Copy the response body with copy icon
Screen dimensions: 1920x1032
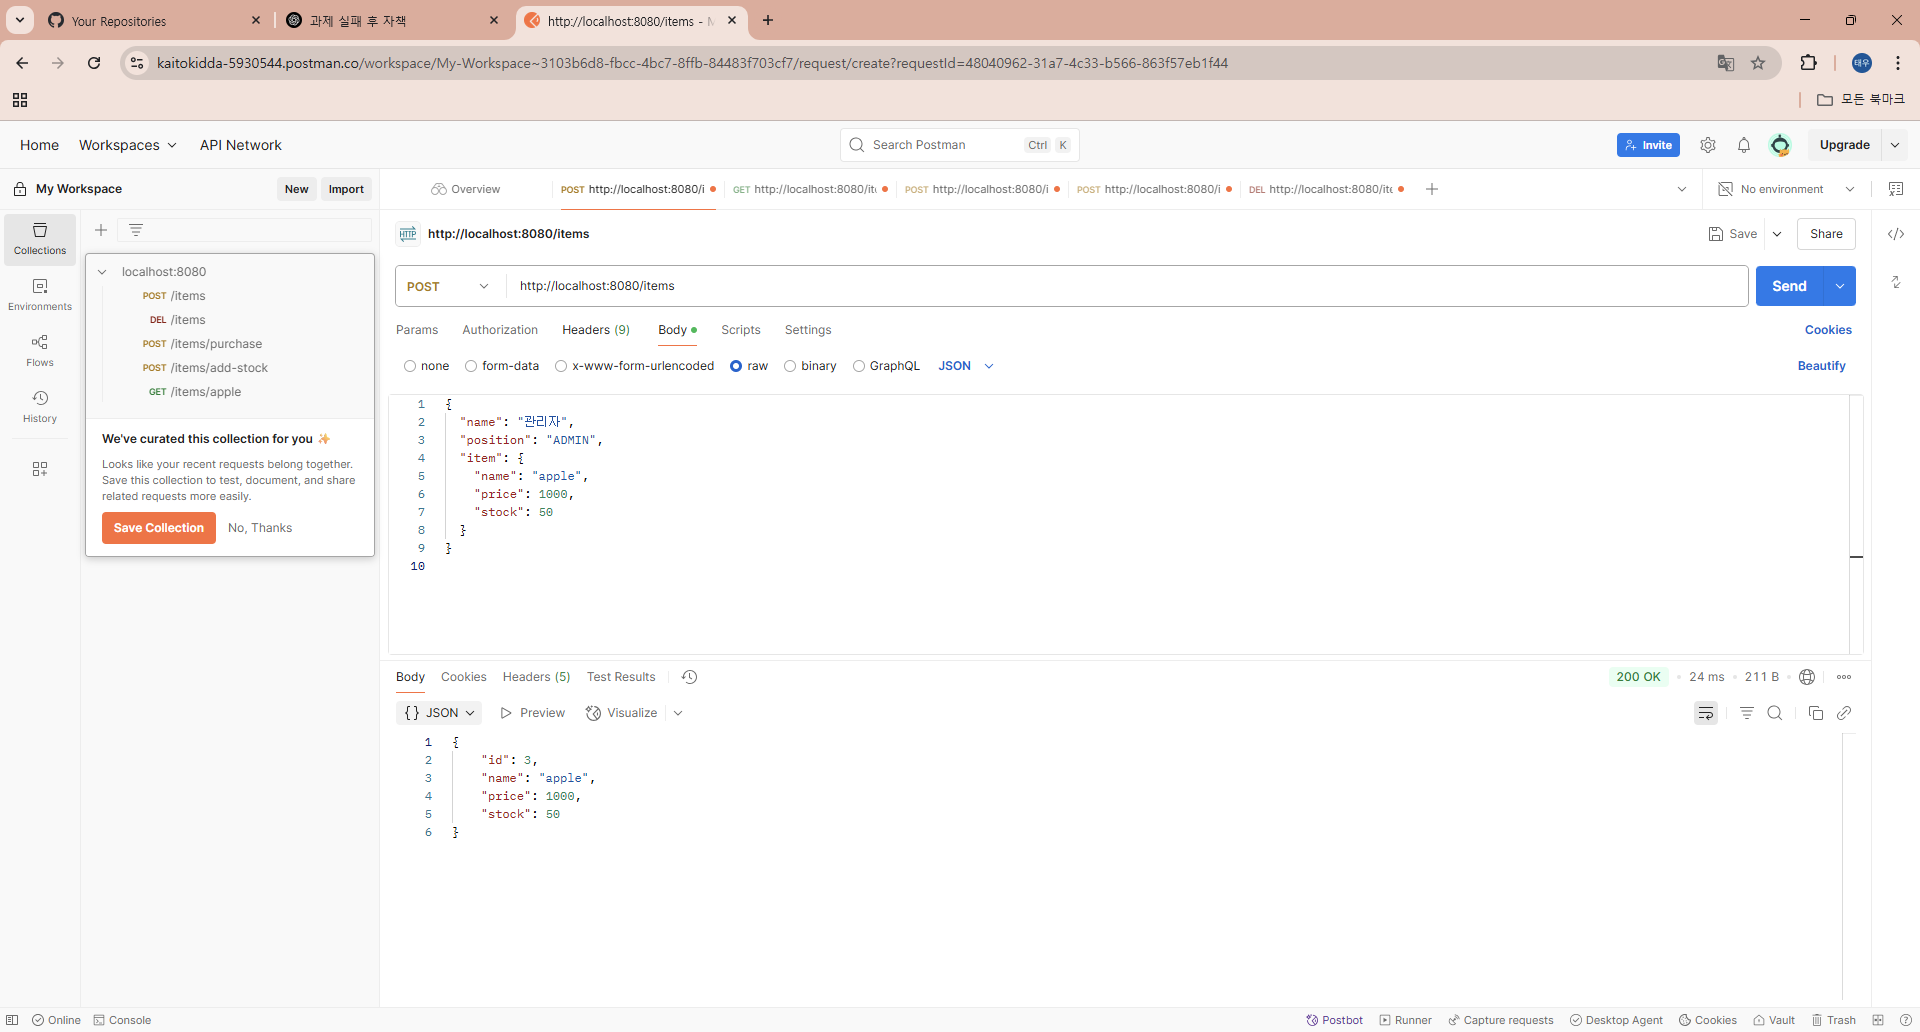(1816, 713)
